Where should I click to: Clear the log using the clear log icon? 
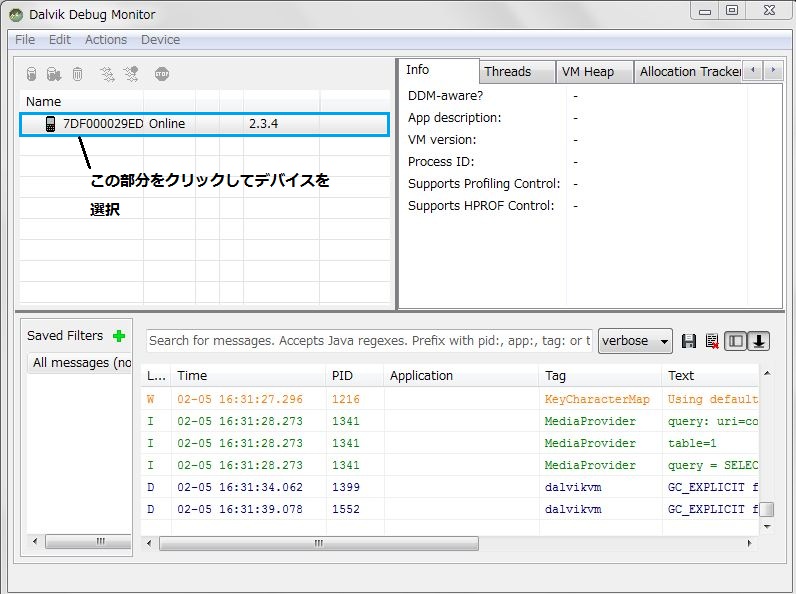click(712, 341)
